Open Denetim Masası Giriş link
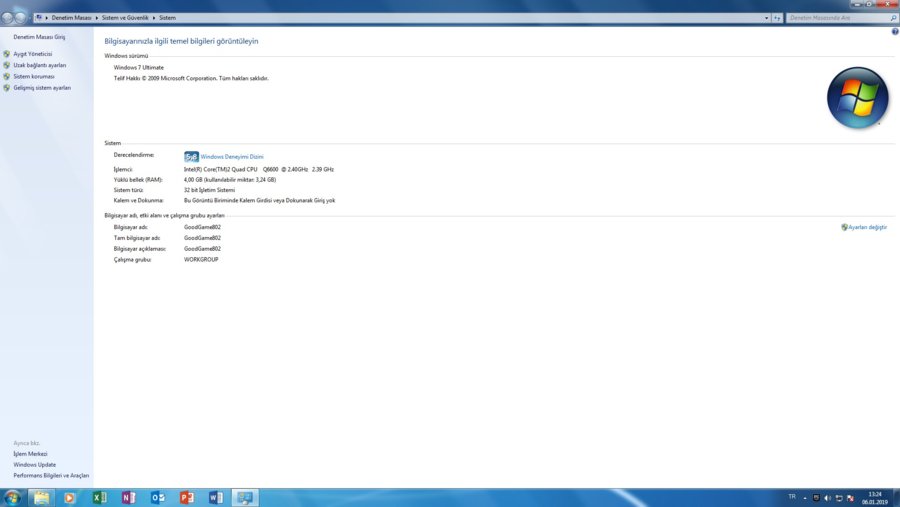 (x=39, y=37)
